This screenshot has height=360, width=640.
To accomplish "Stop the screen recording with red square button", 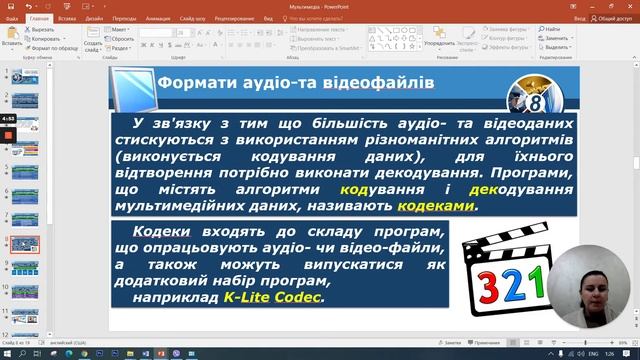I will tap(8, 135).
